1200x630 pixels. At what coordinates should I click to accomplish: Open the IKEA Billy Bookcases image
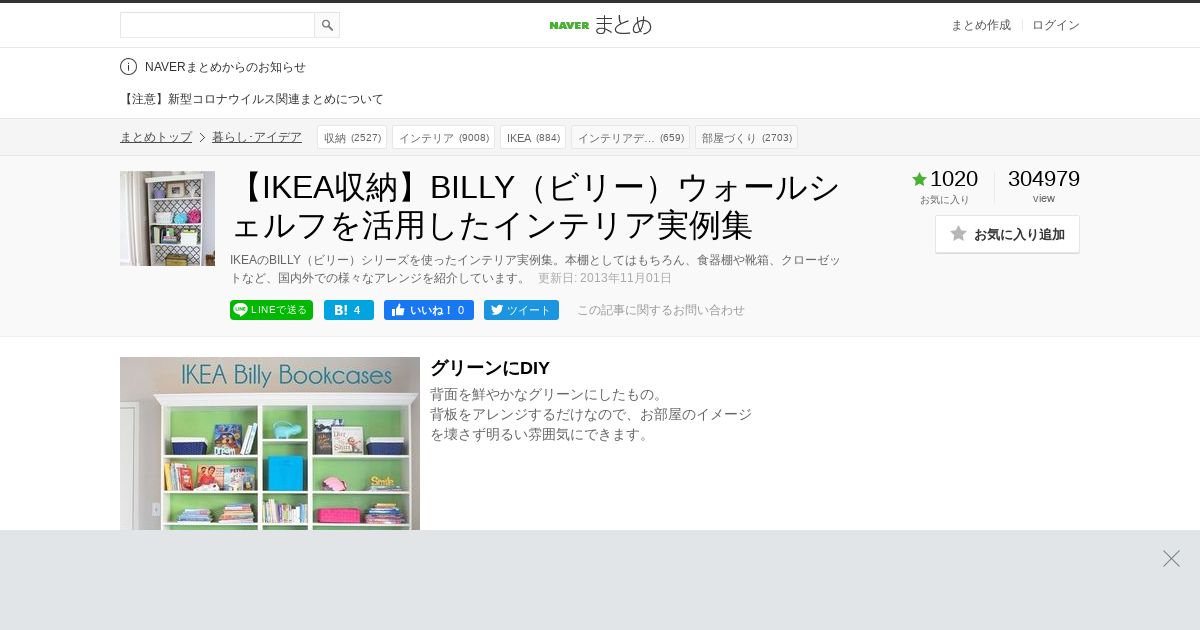(270, 443)
